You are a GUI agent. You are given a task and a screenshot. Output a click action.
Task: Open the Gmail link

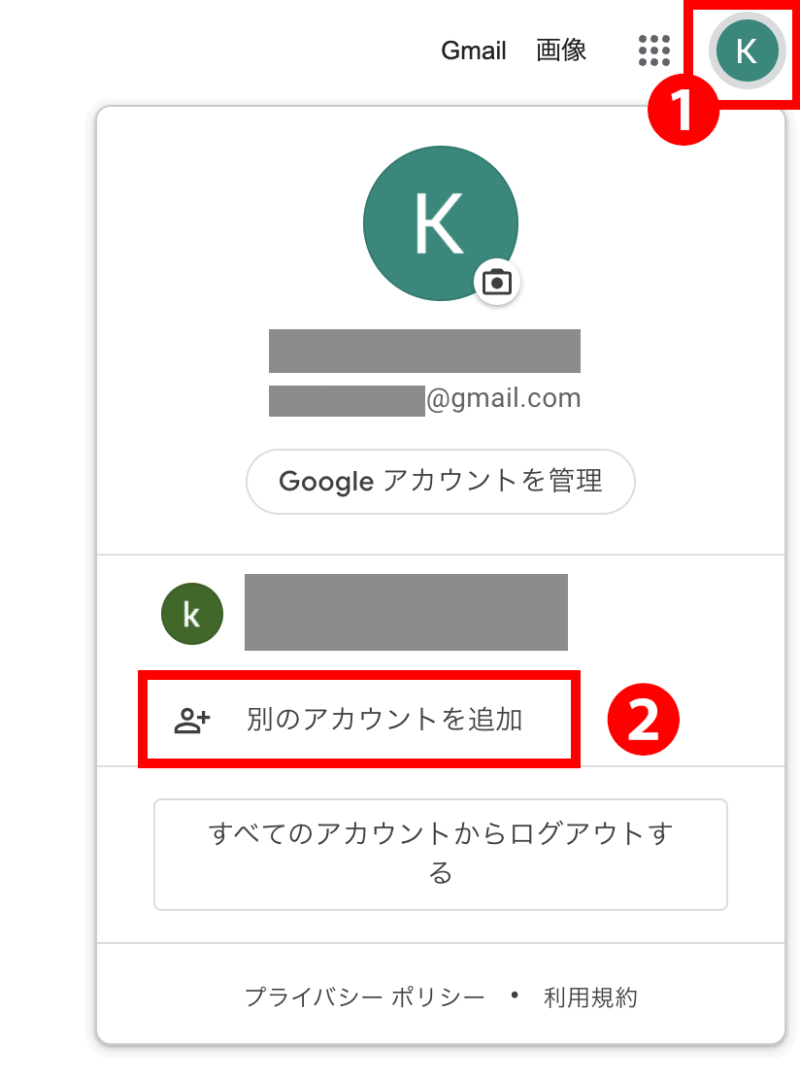[x=474, y=50]
